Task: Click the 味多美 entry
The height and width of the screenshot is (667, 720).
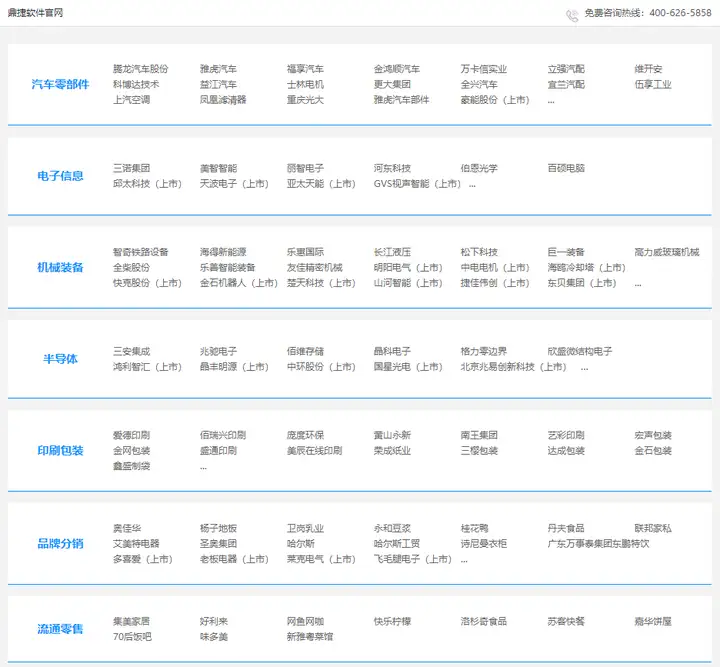Action: (214, 637)
